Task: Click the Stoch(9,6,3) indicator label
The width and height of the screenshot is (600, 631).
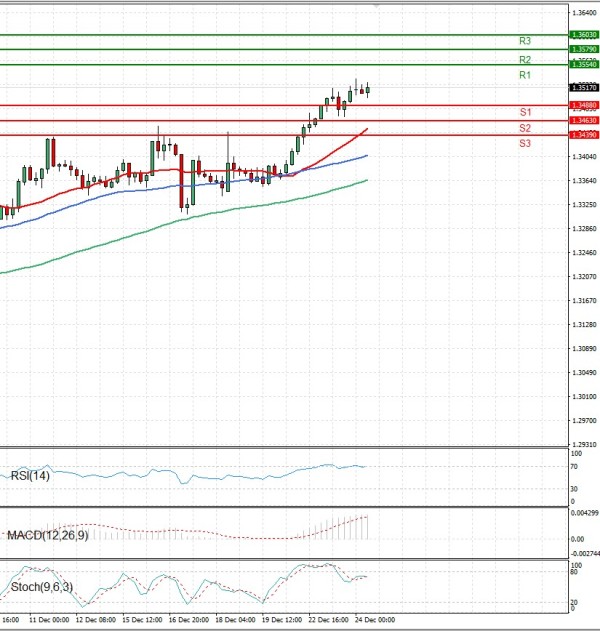Action: 40,586
